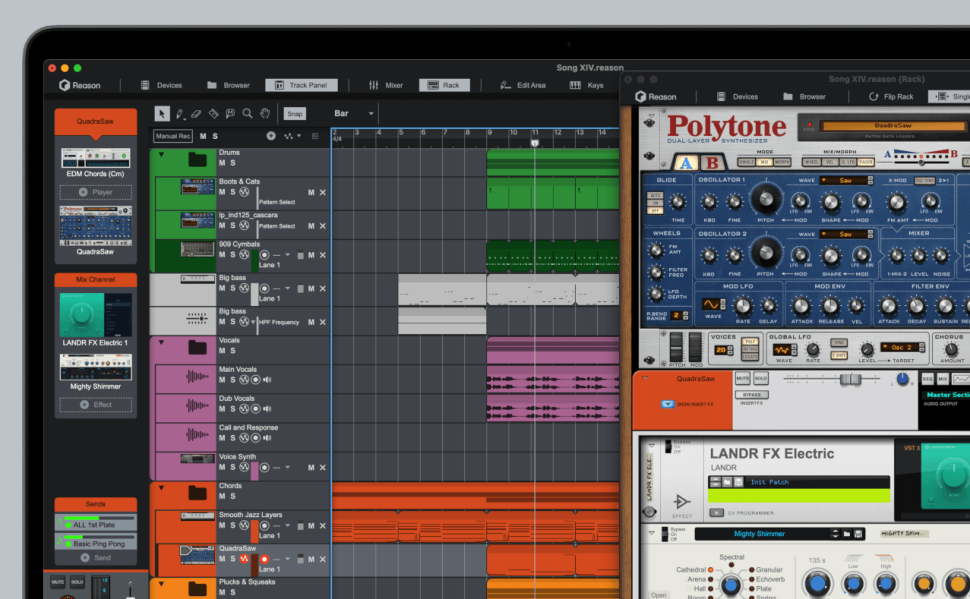The width and height of the screenshot is (970, 599).
Task: Toggle the Snap button
Action: 294,114
